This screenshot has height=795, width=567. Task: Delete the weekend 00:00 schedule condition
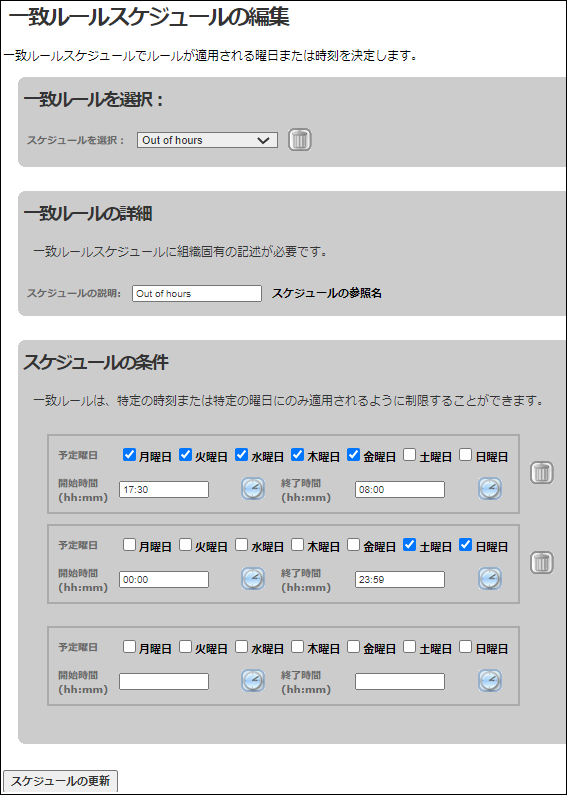542,562
